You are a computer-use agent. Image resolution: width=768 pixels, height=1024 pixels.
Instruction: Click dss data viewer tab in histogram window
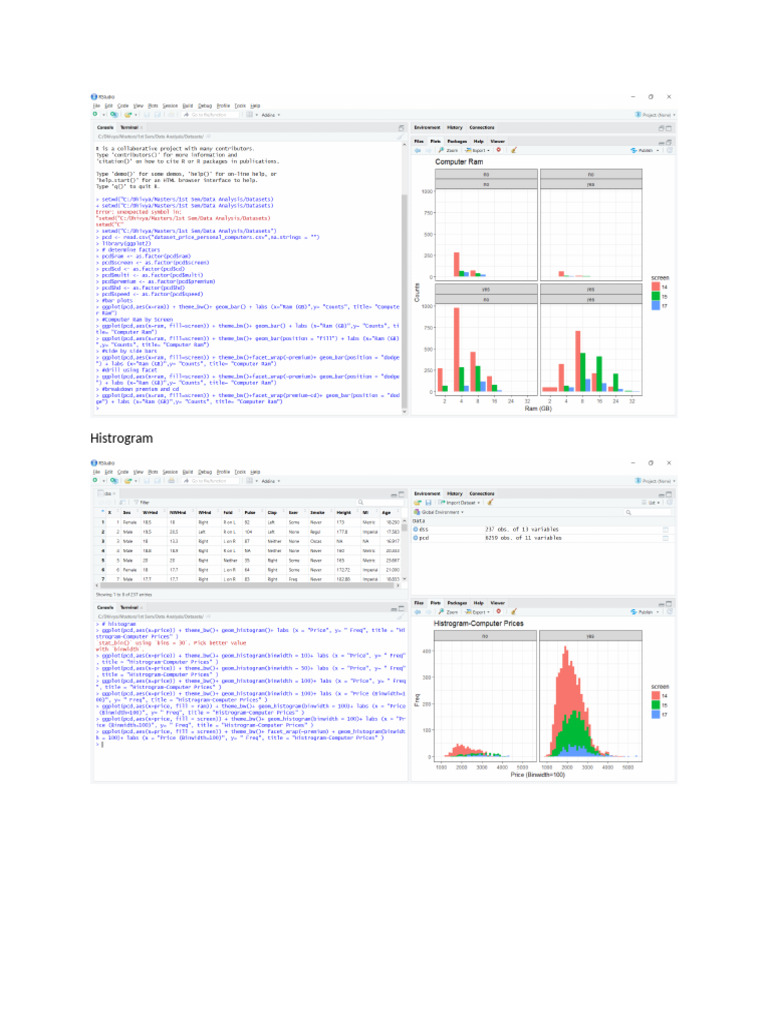click(x=106, y=494)
